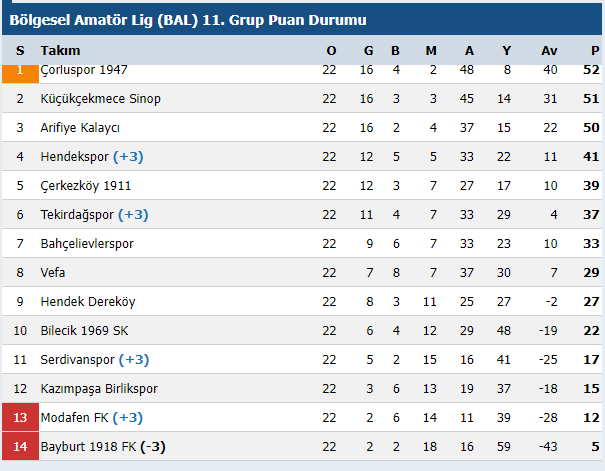Click the Takım column header
Image resolution: width=605 pixels, height=471 pixels.
(60, 51)
